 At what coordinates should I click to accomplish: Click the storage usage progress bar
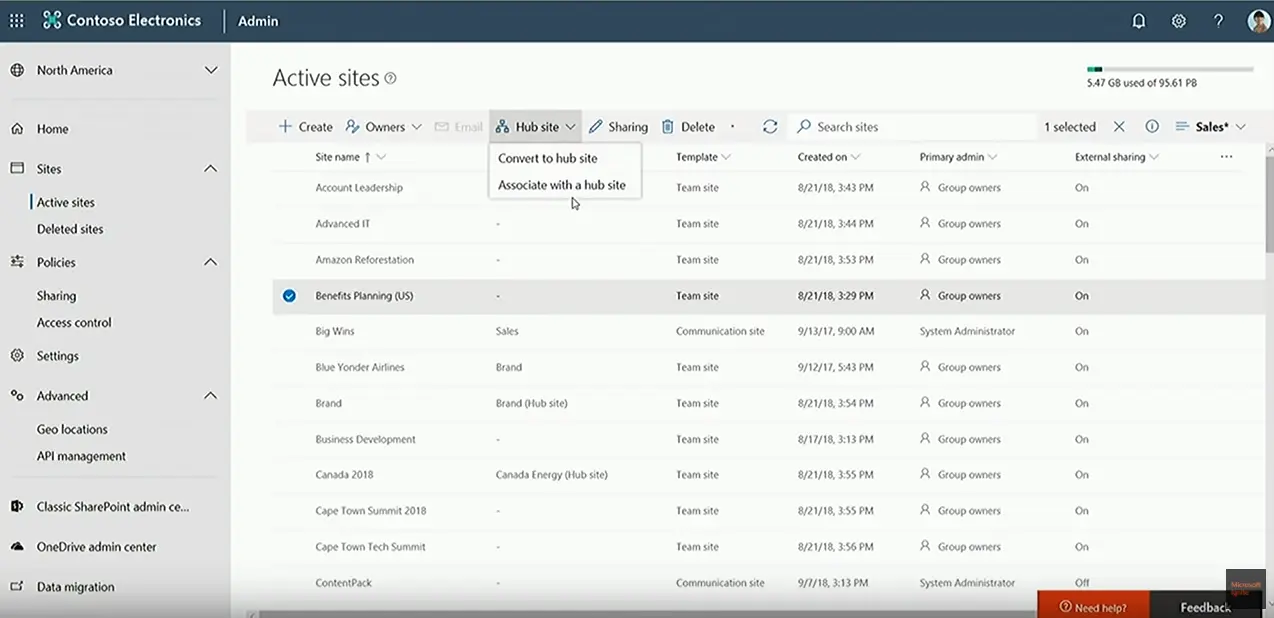(1169, 69)
